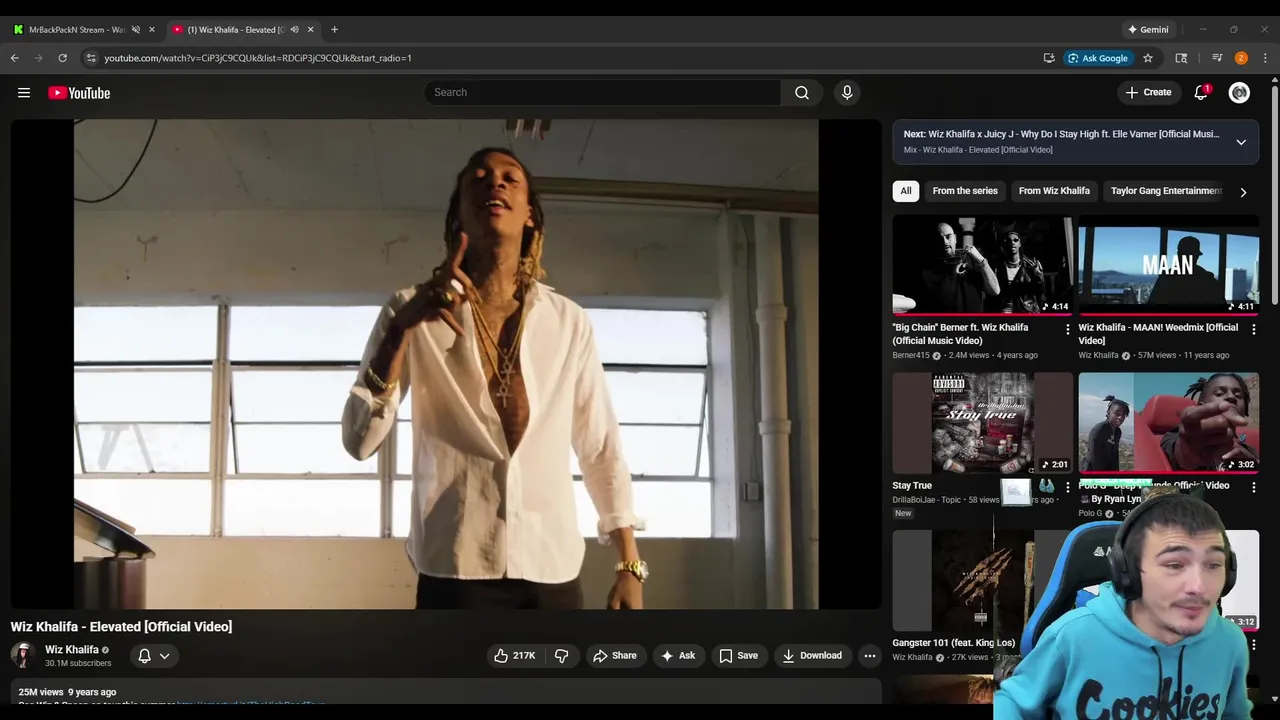This screenshot has height=720, width=1280.
Task: Go back in browser history
Action: tap(15, 58)
